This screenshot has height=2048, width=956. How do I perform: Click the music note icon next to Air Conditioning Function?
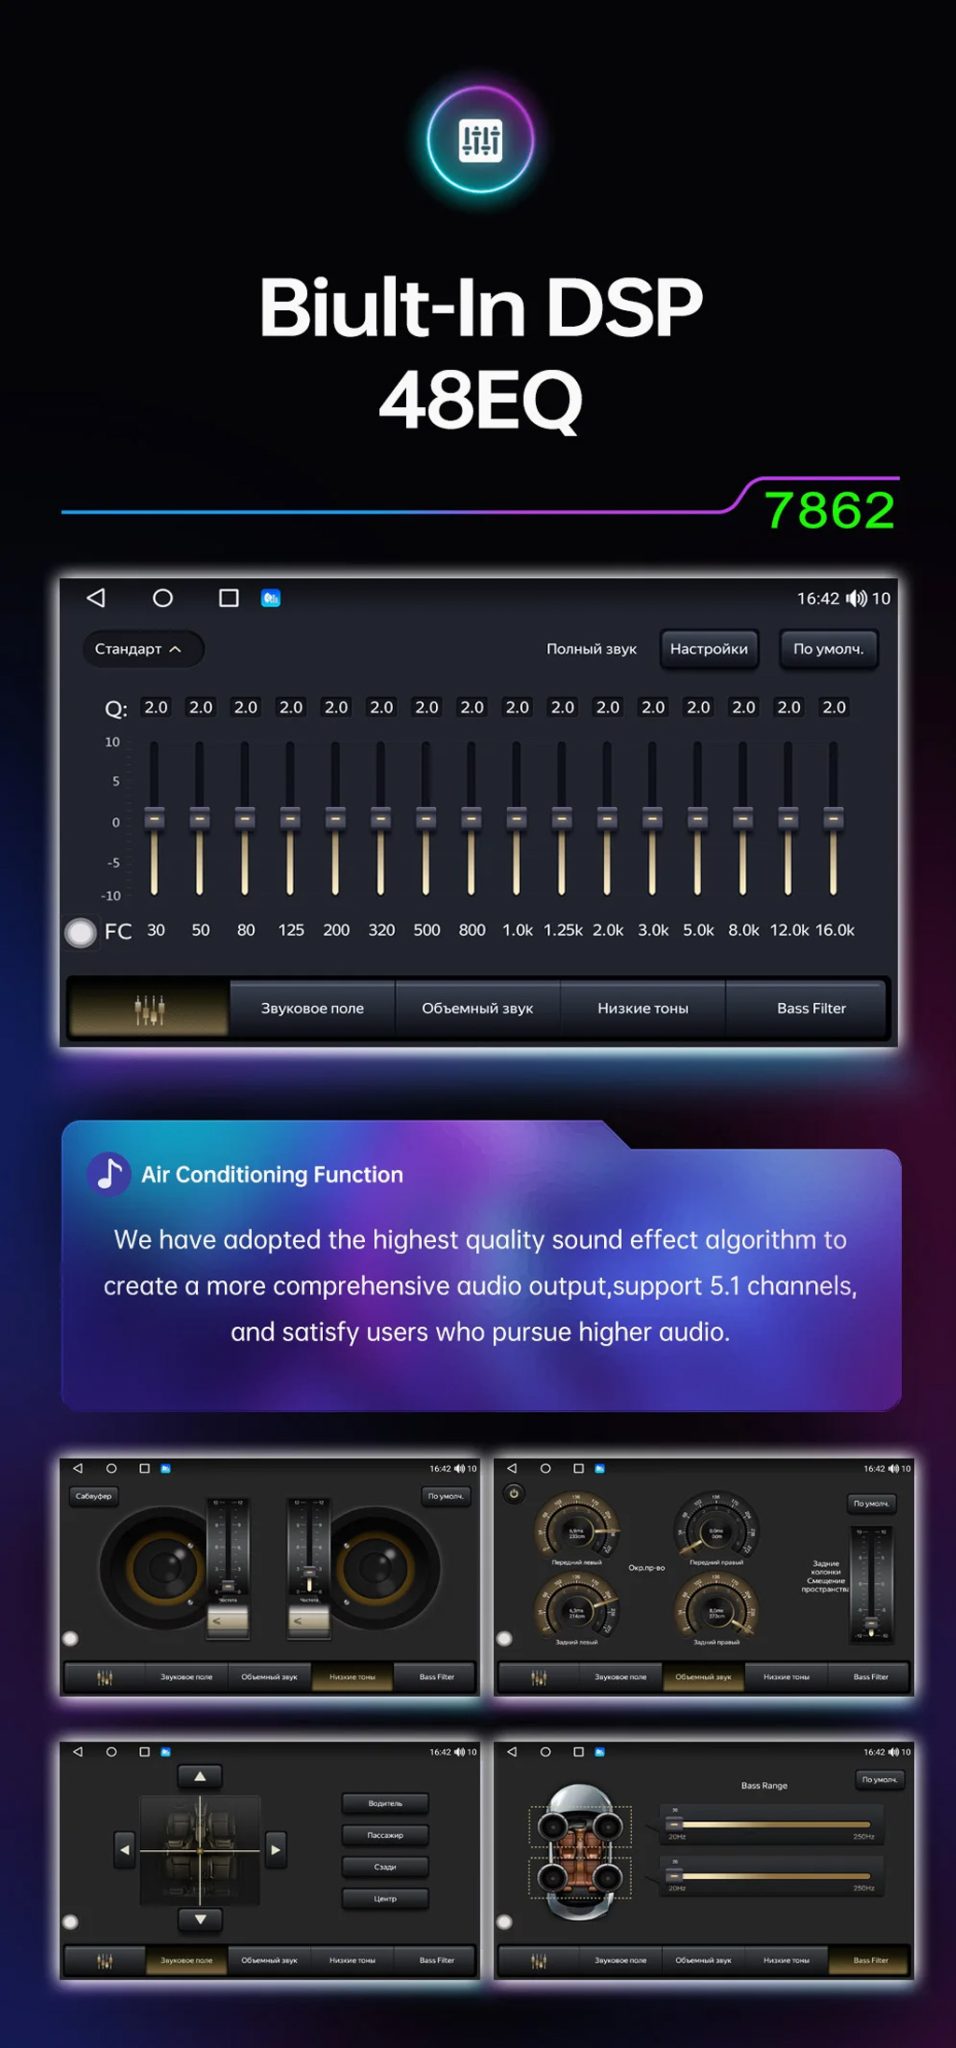pos(109,1173)
